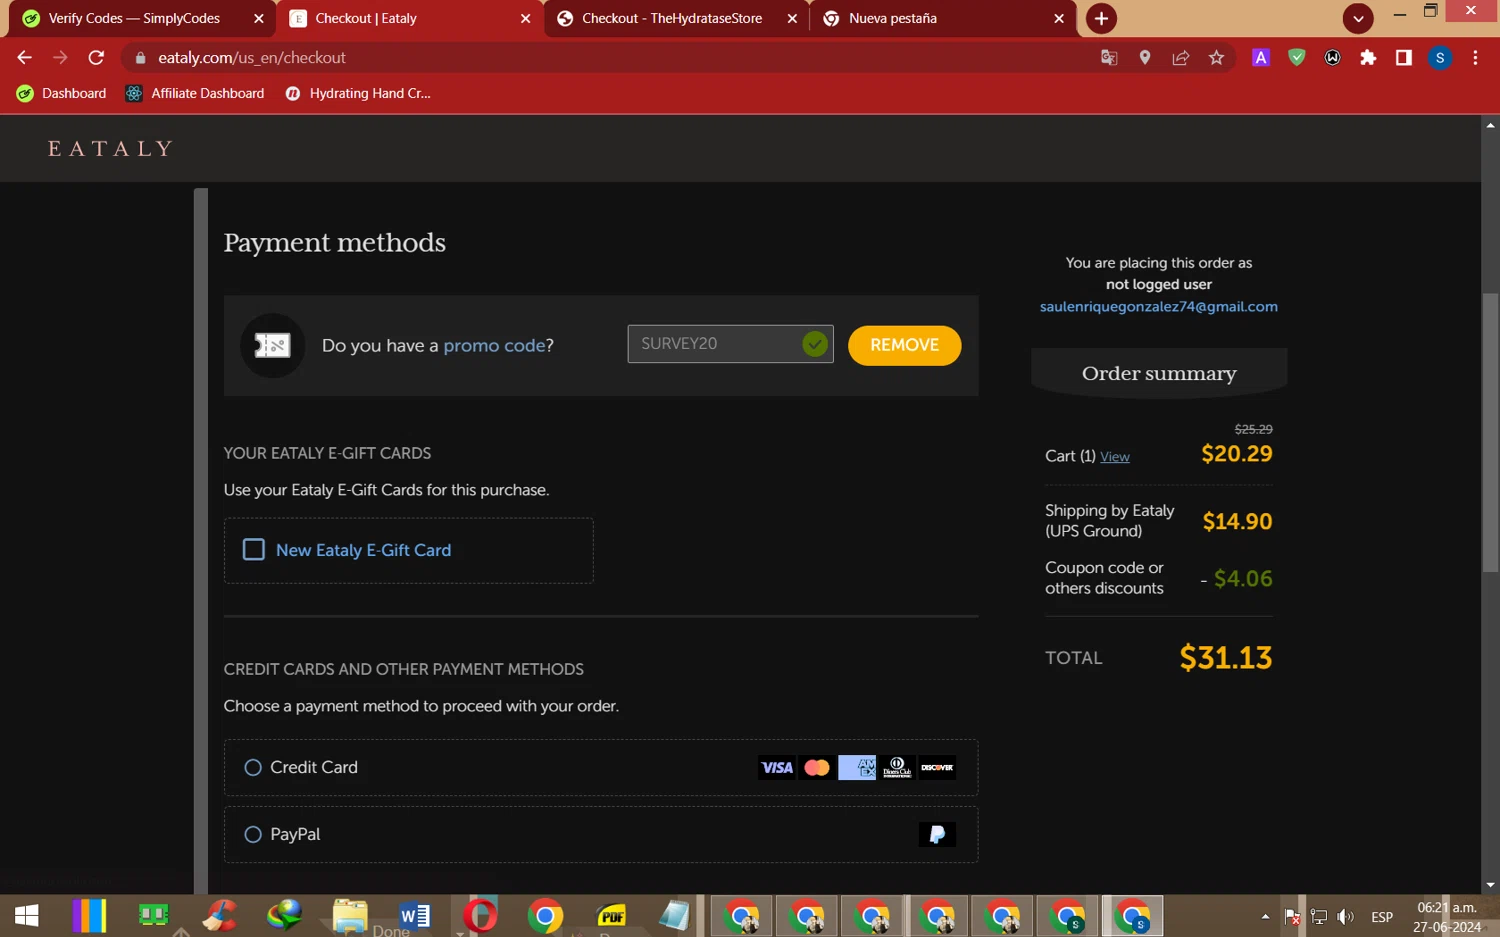Image resolution: width=1500 pixels, height=937 pixels.
Task: Open the purple A extension
Action: pyautogui.click(x=1261, y=58)
